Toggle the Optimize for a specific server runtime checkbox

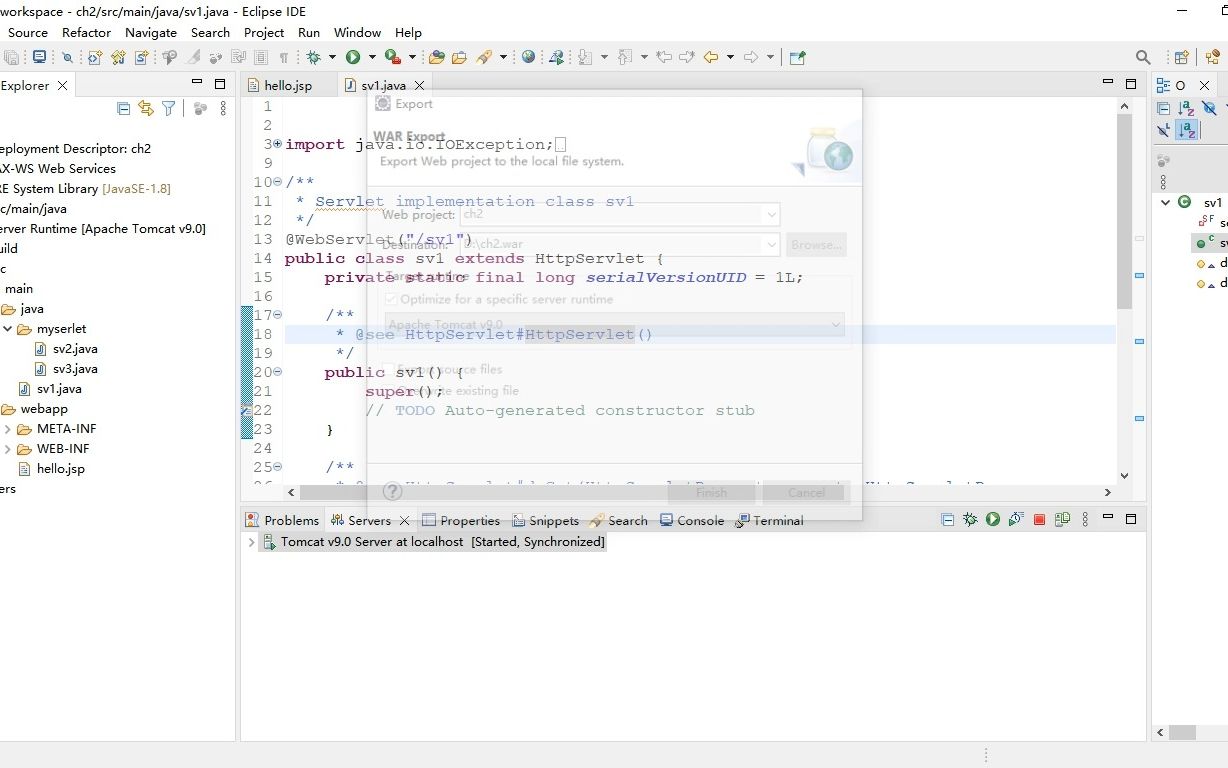[392, 299]
